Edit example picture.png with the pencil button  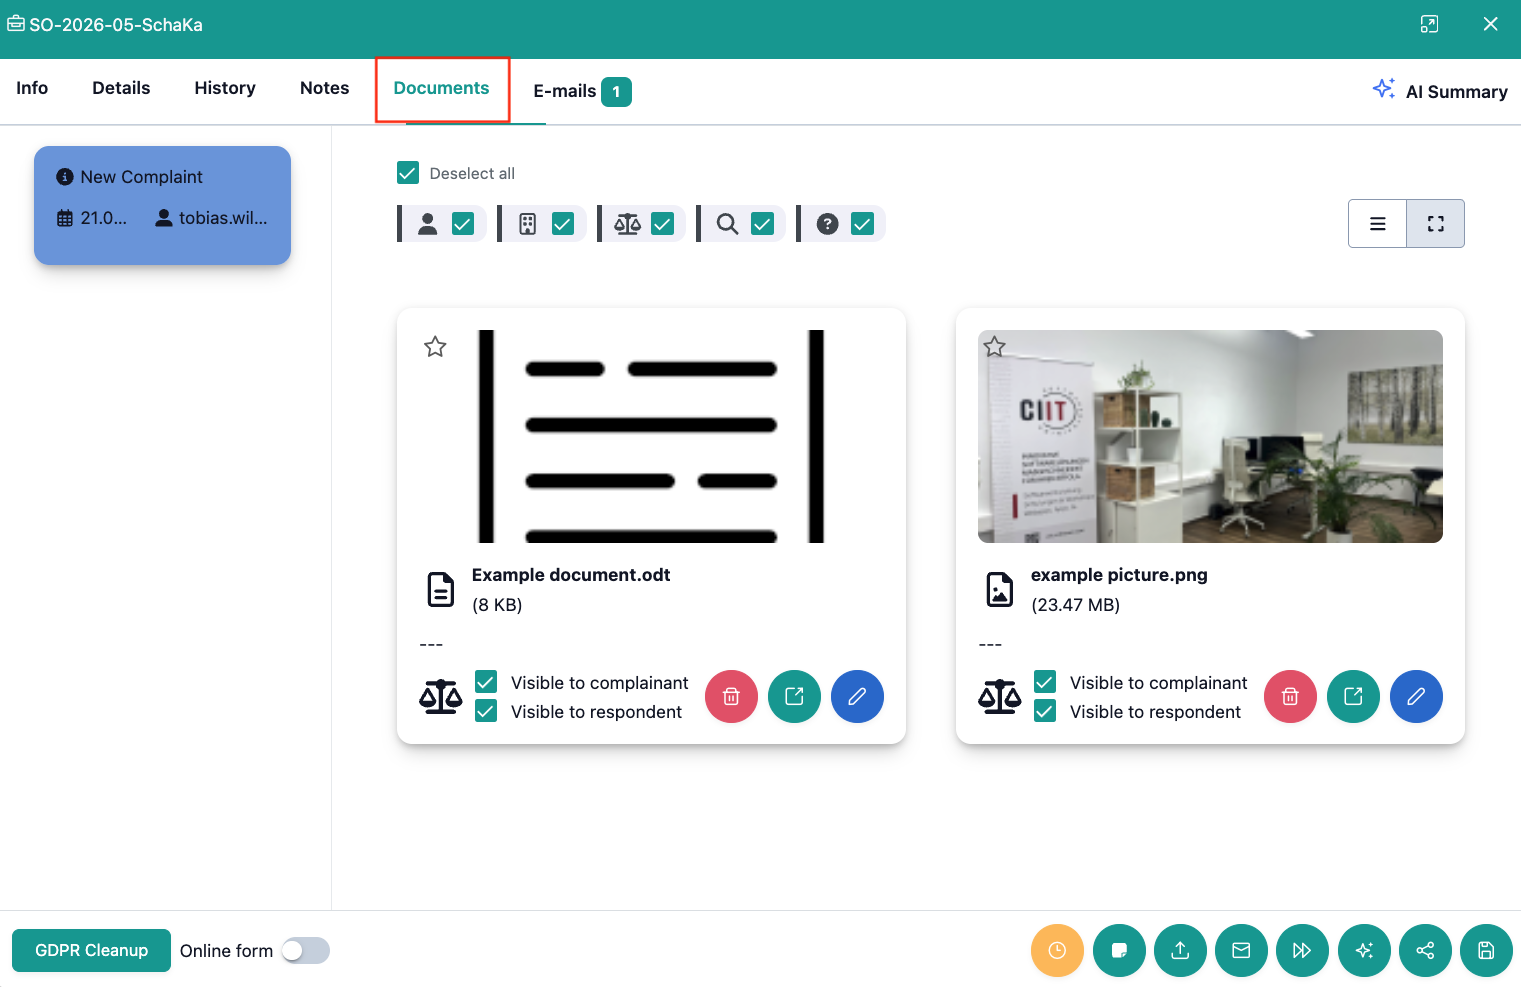[x=1416, y=696]
